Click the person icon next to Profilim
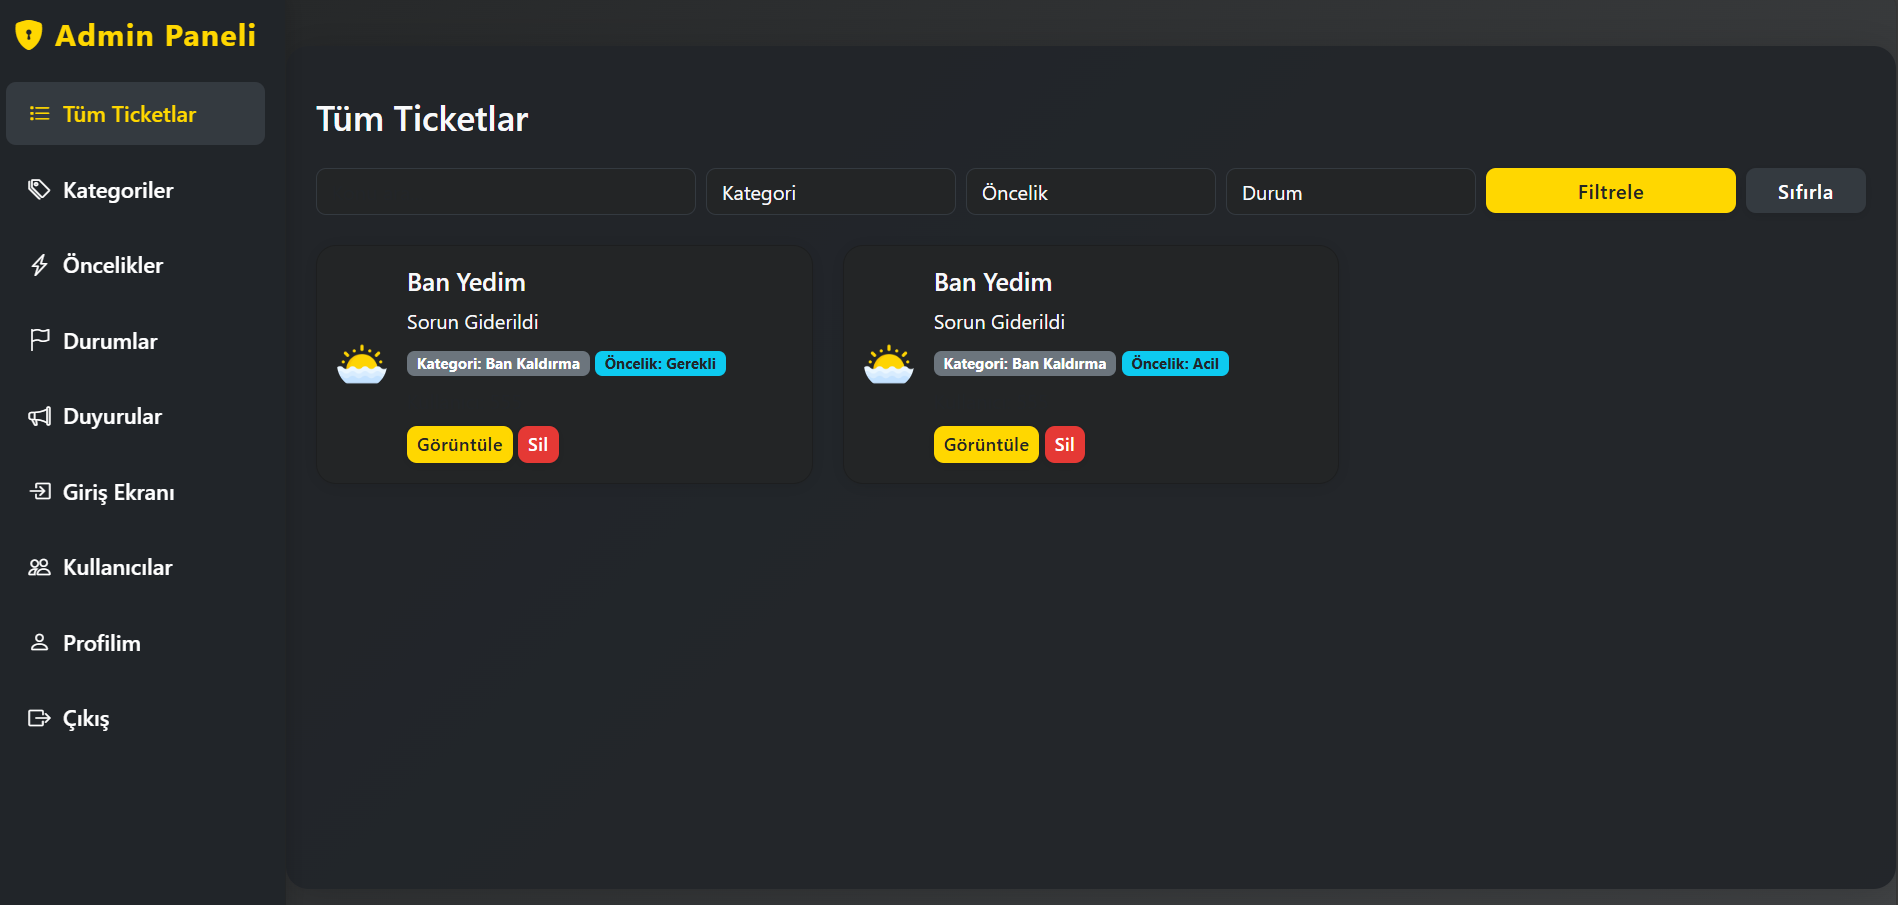The width and height of the screenshot is (1898, 905). coord(39,642)
